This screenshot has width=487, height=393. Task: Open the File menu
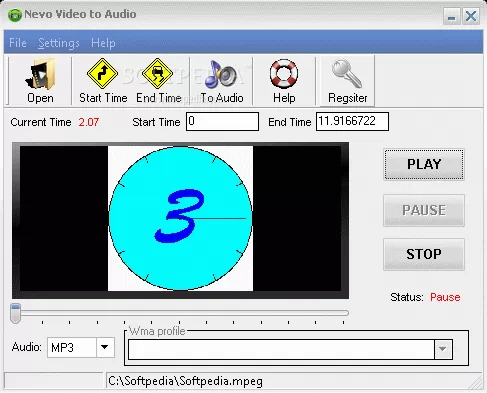(18, 43)
